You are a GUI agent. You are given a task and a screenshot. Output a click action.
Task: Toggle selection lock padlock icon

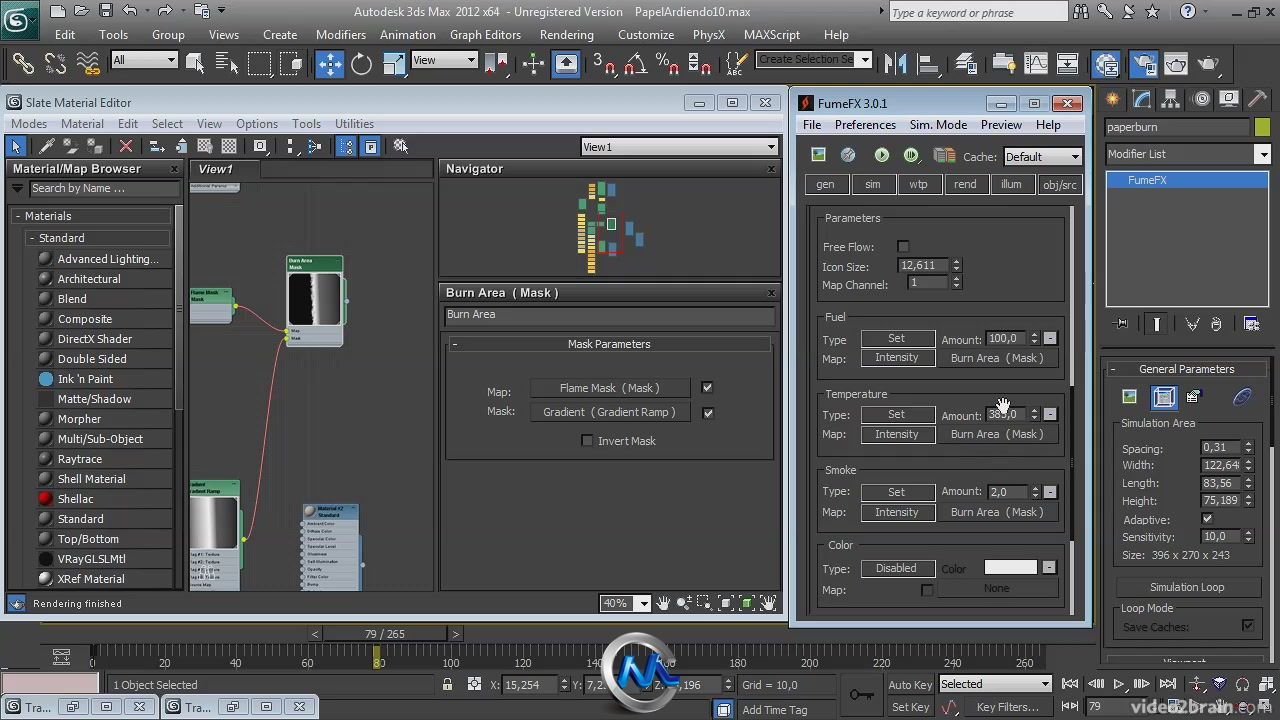[x=448, y=684]
